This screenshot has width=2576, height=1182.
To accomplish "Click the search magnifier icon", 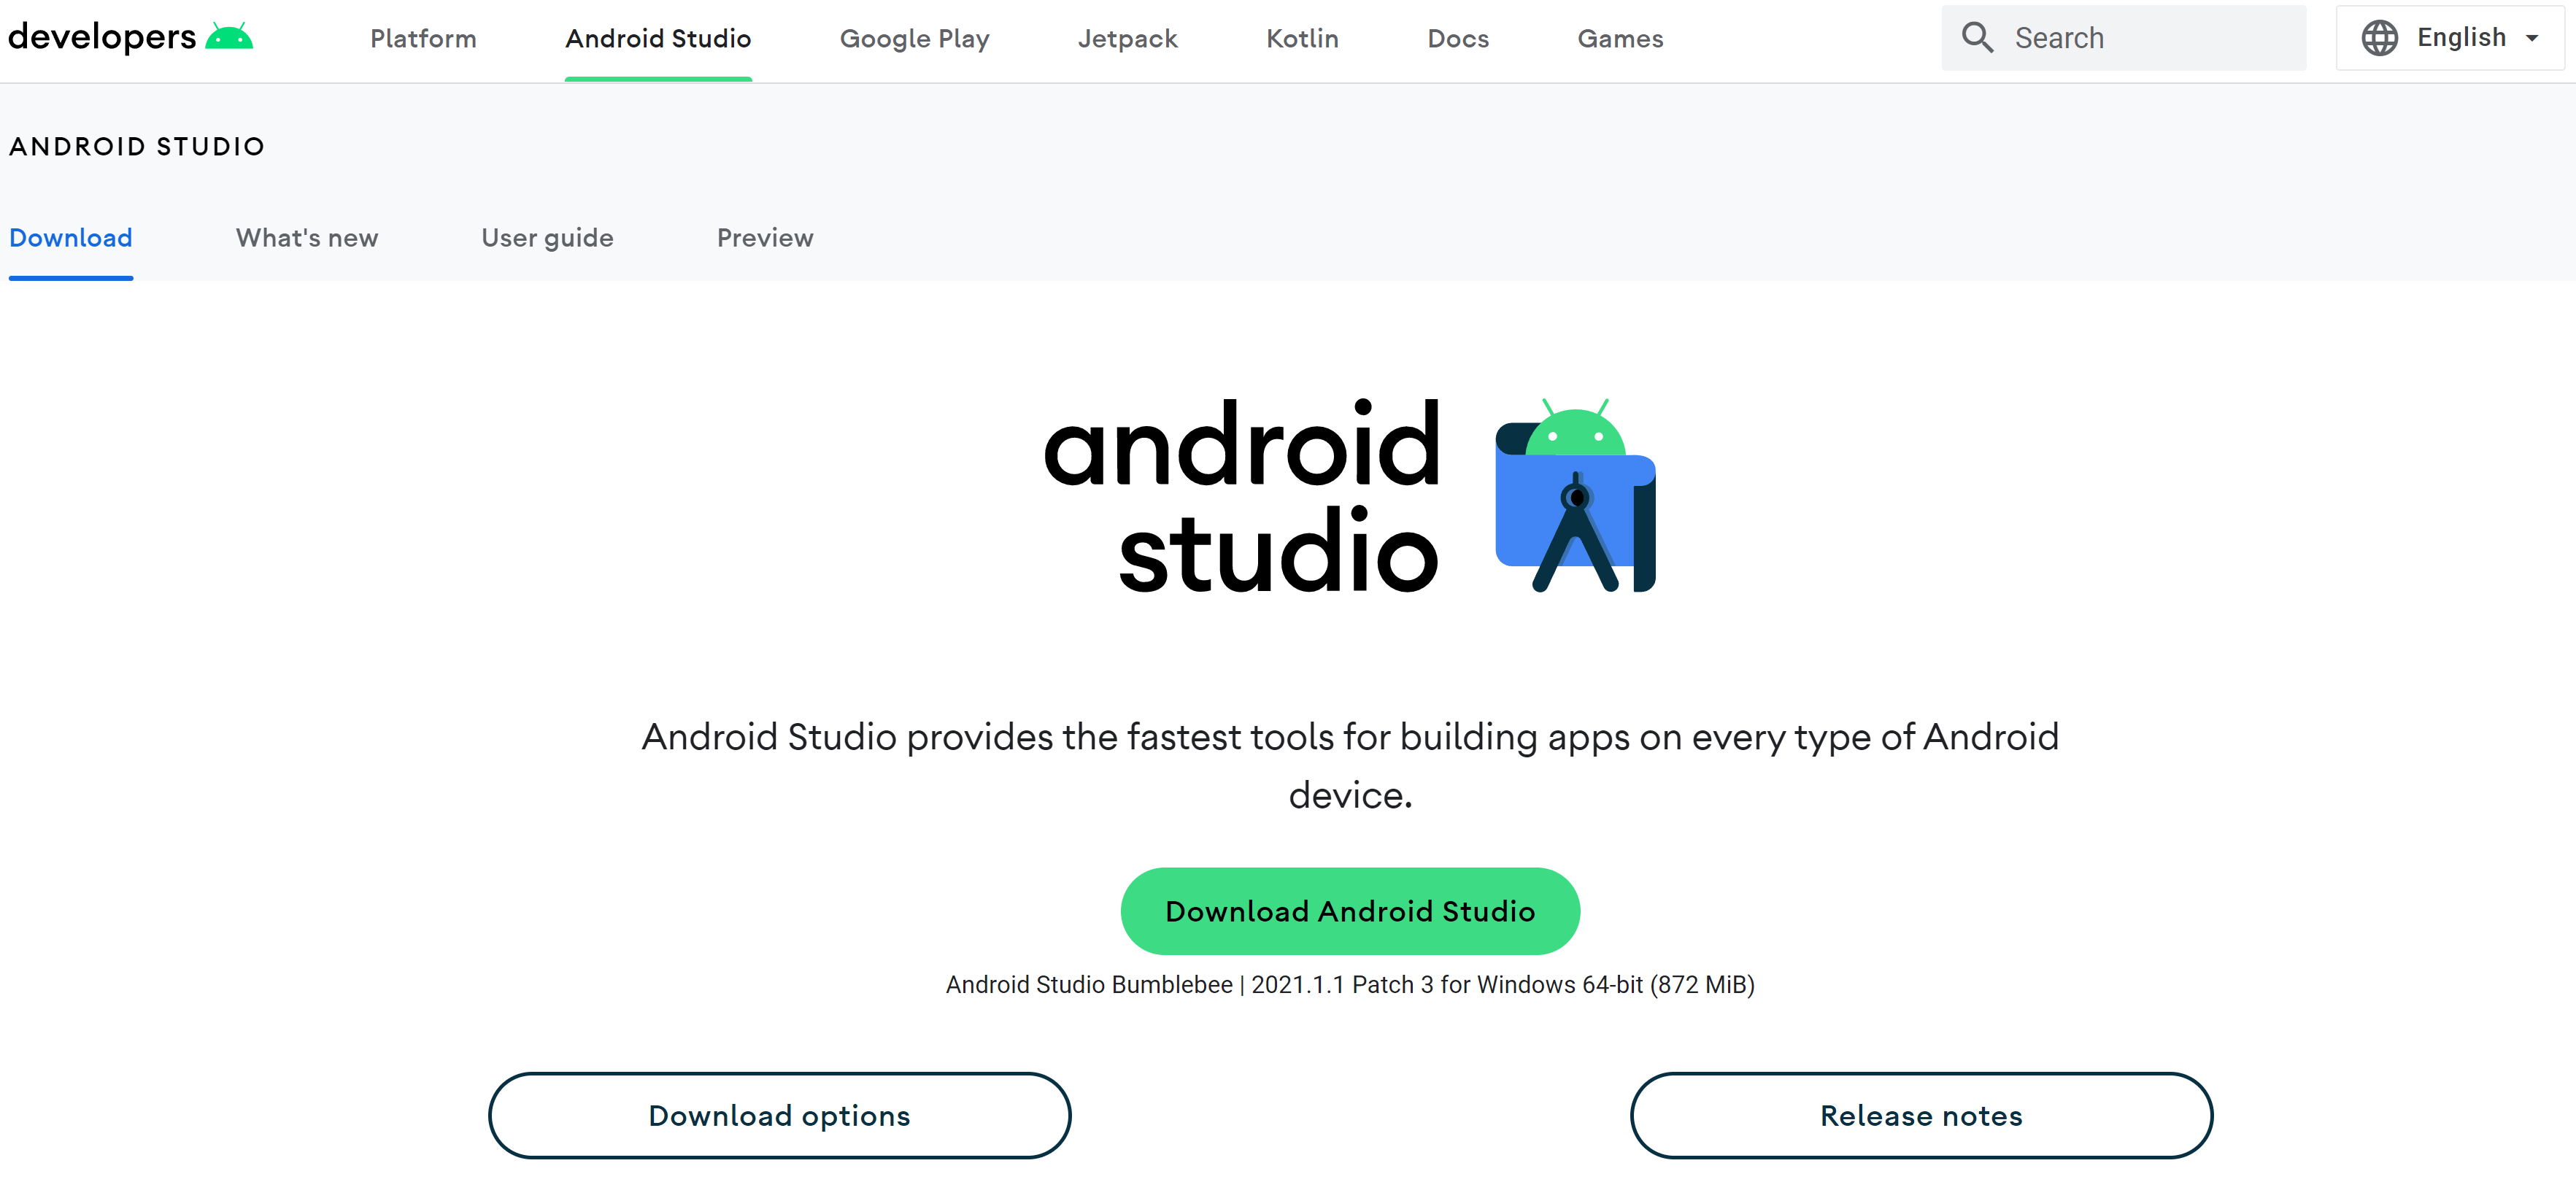I will (1973, 36).
